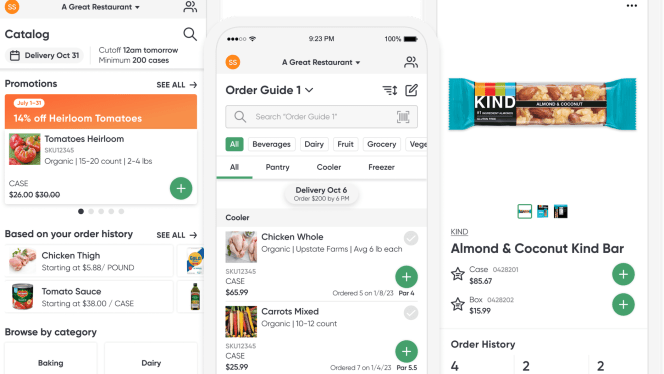
Task: Select second Kind Bar product thumbnail
Action: point(542,211)
